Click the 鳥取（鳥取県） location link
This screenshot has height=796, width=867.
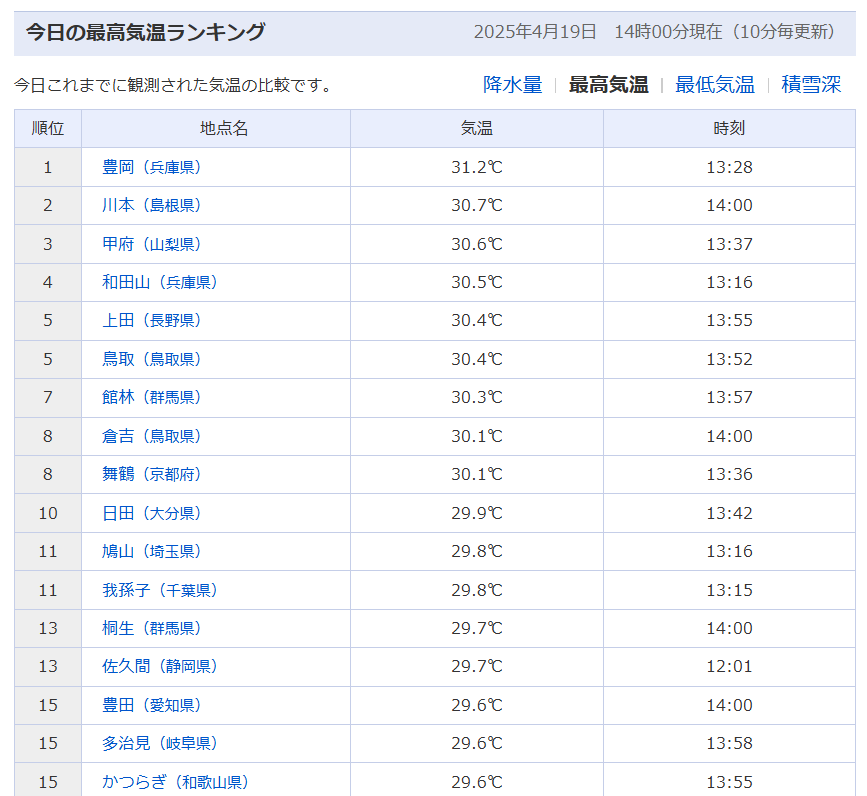click(151, 359)
